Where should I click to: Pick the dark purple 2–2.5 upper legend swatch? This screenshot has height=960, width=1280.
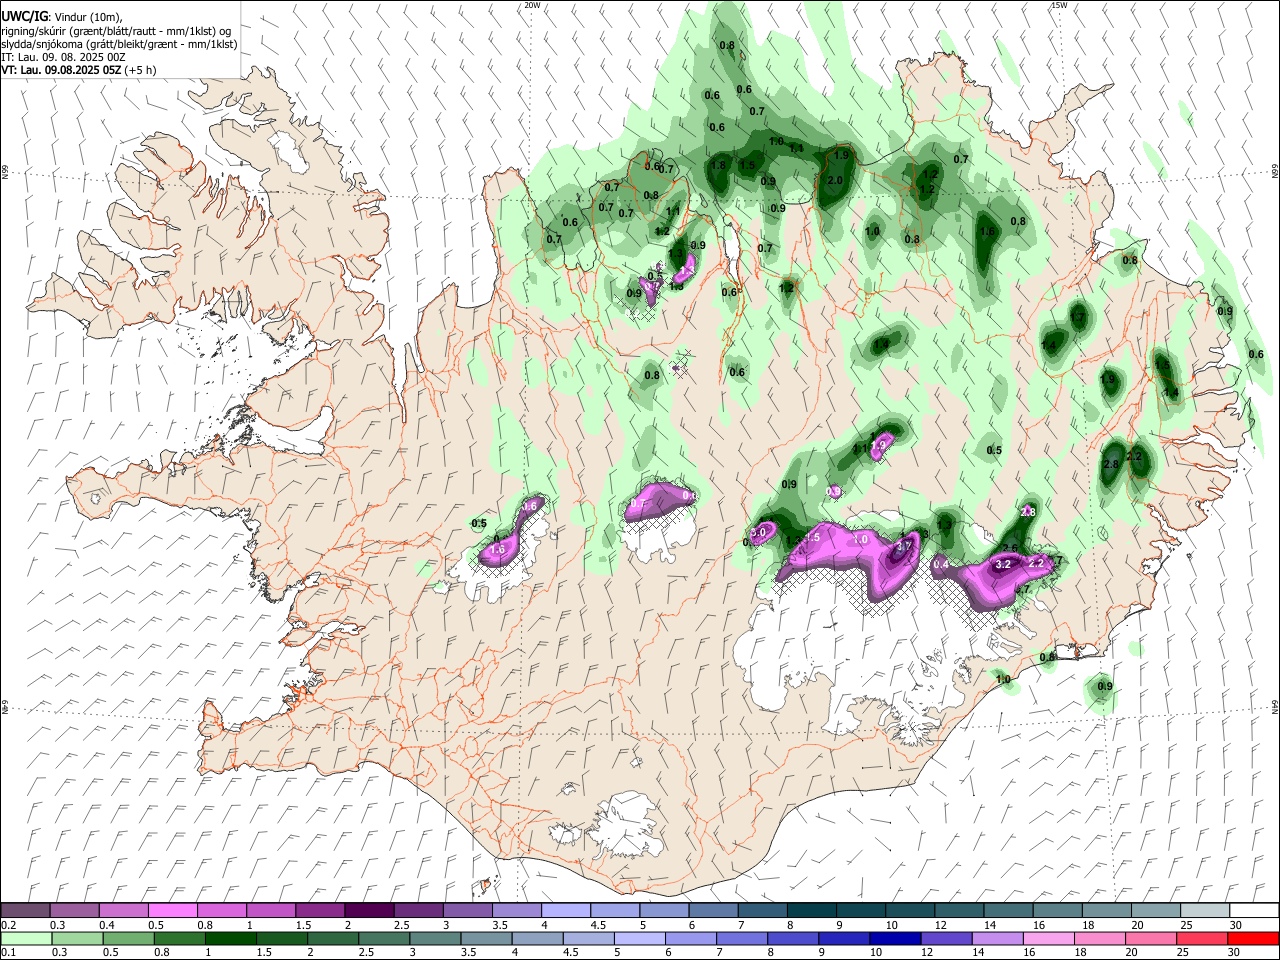(x=369, y=911)
